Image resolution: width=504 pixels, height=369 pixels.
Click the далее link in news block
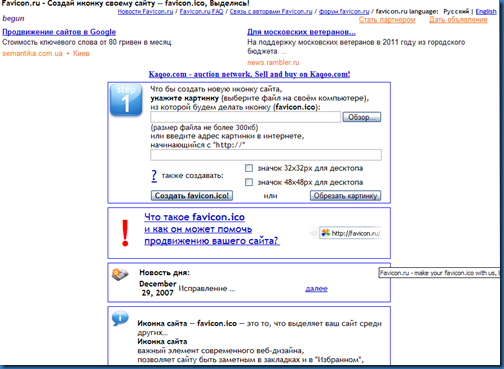pyautogui.click(x=316, y=289)
